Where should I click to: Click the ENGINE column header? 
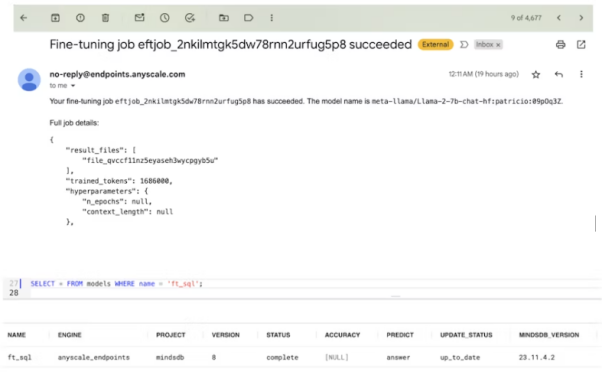pyautogui.click(x=69, y=335)
